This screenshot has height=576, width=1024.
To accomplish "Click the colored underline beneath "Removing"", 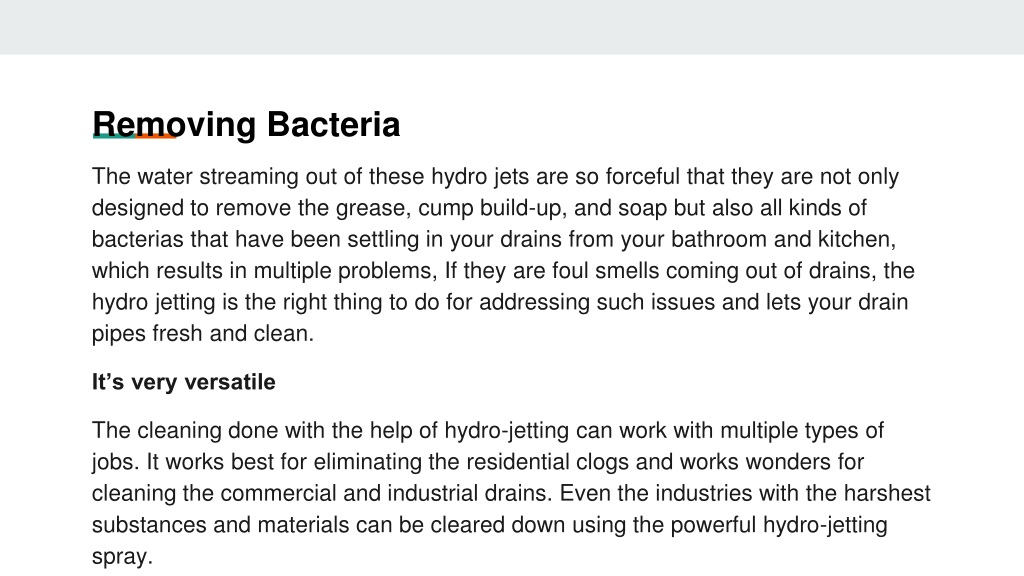I will [135, 136].
